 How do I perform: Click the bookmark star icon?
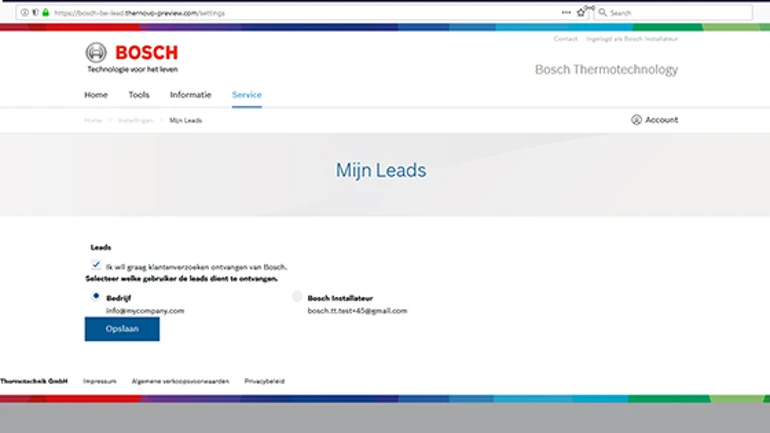(x=580, y=13)
